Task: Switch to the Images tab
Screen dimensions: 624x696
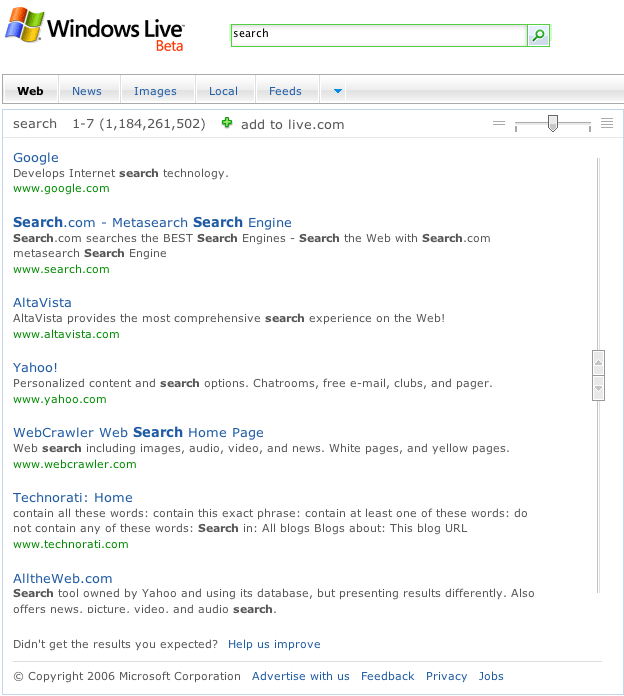Action: click(155, 91)
